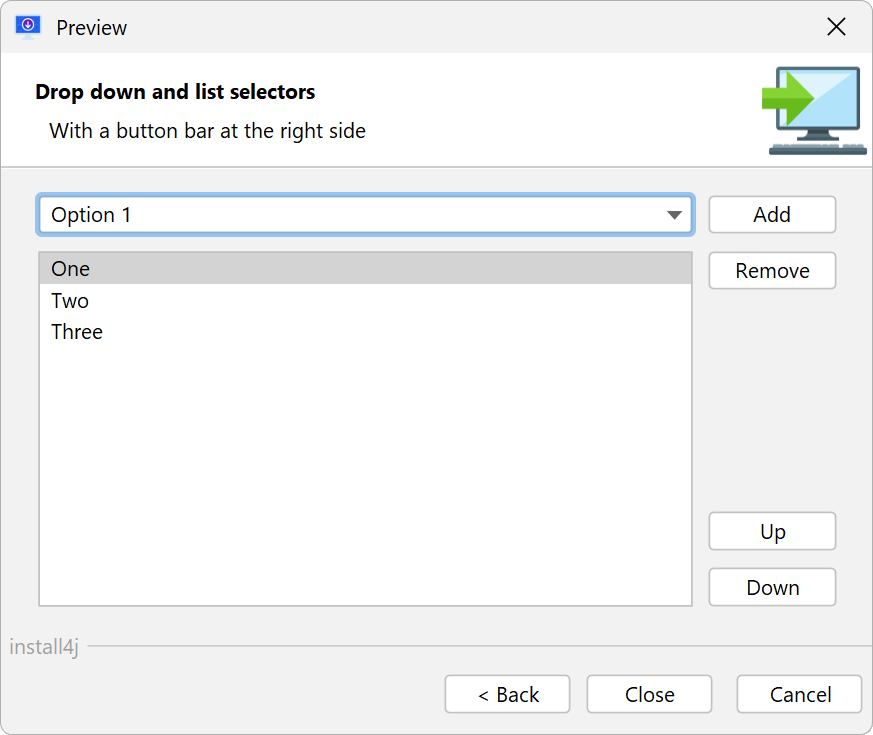Click the Preview window app icon
Image resolution: width=873 pixels, height=735 pixels.
tap(28, 27)
